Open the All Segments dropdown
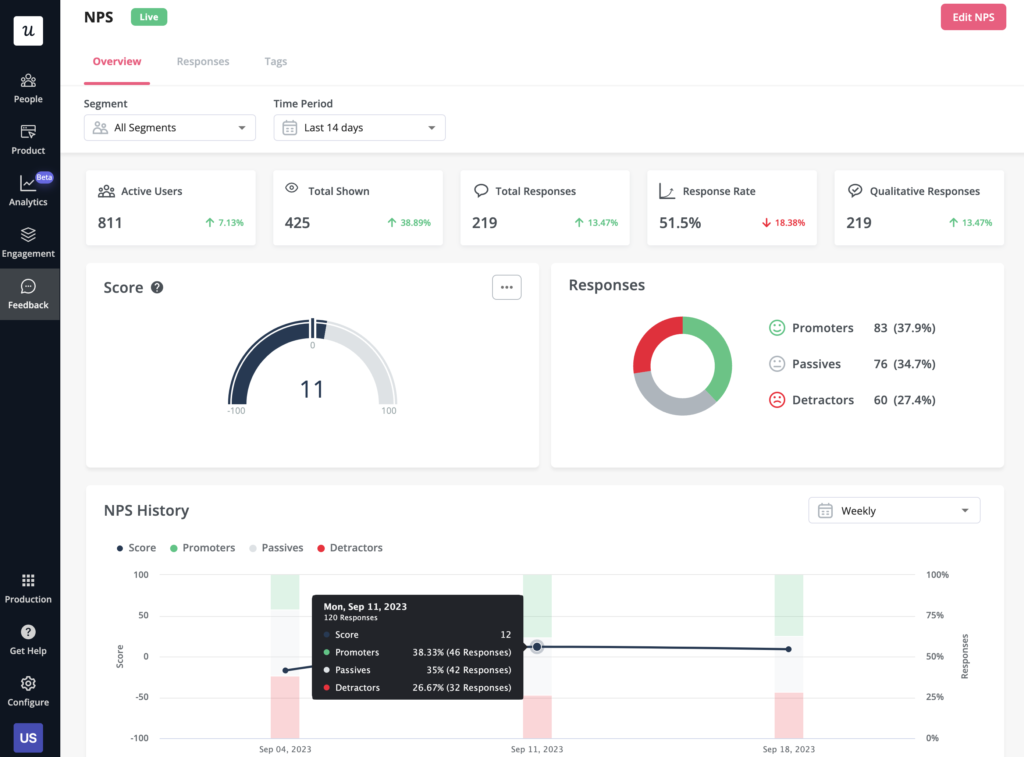The width and height of the screenshot is (1024, 757). (x=169, y=127)
